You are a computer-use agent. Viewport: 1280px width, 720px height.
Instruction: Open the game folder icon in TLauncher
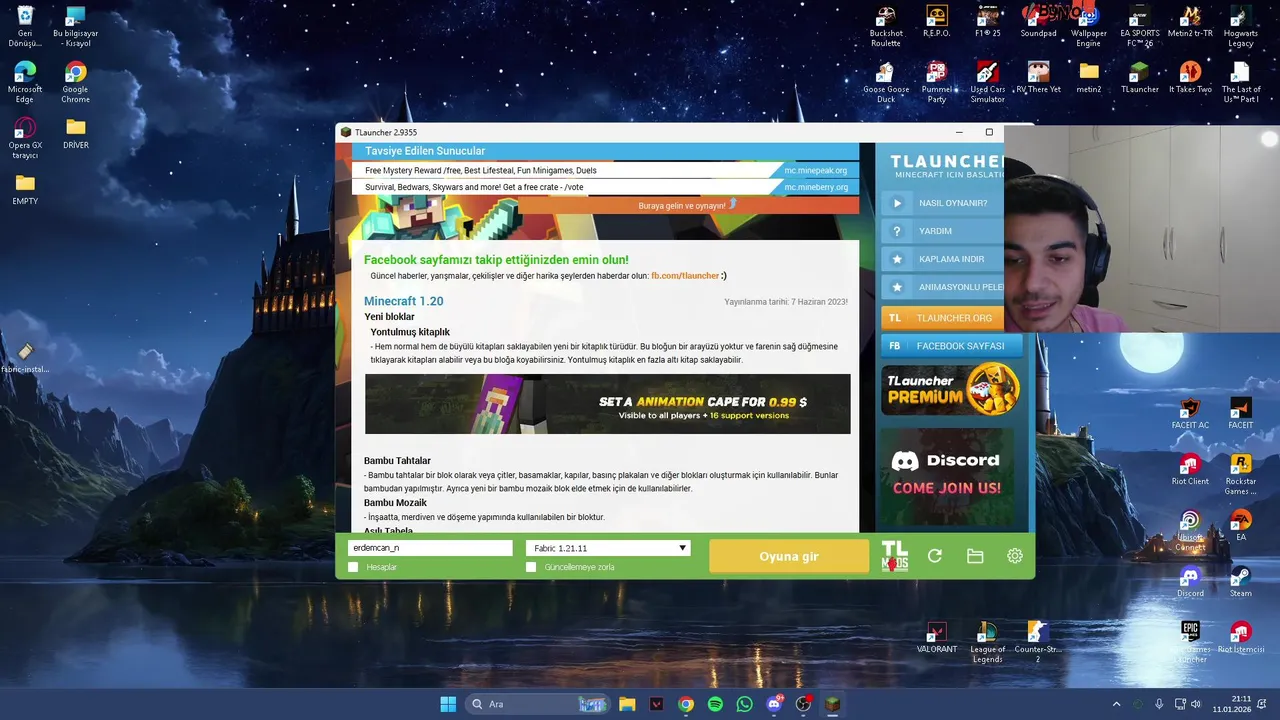click(x=975, y=556)
